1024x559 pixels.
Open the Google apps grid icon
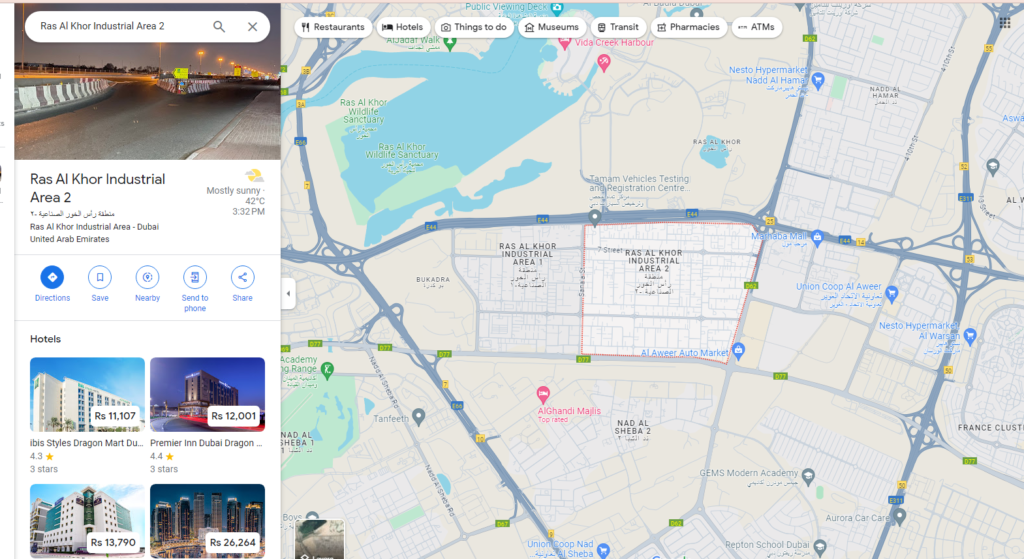1004,23
